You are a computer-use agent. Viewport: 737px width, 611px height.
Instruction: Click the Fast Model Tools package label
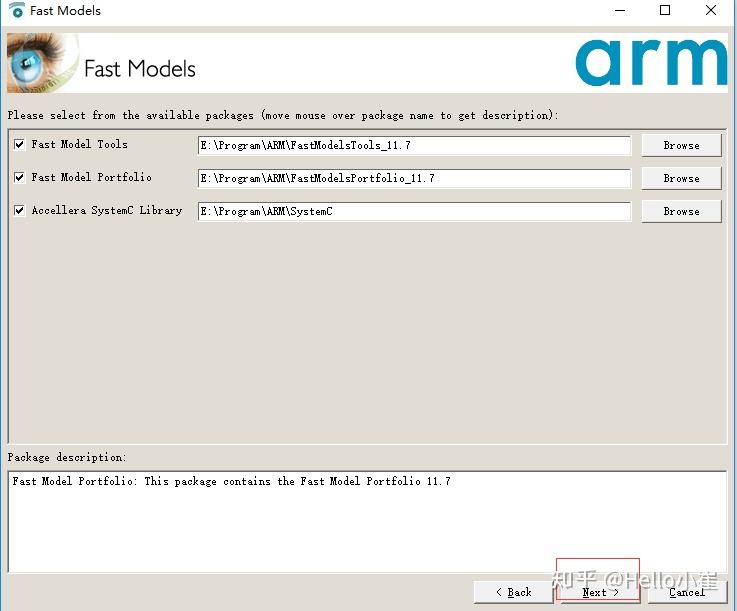79,144
